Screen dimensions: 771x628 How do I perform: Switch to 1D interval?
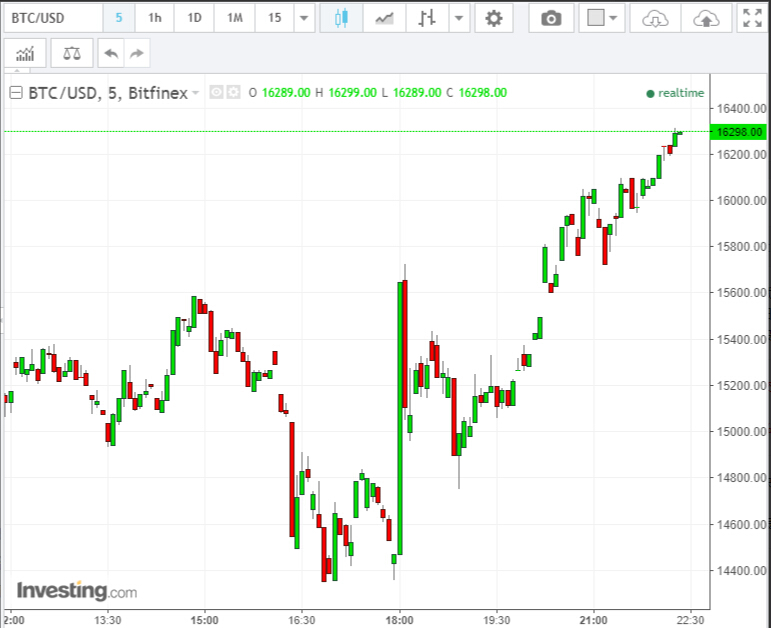pos(194,18)
